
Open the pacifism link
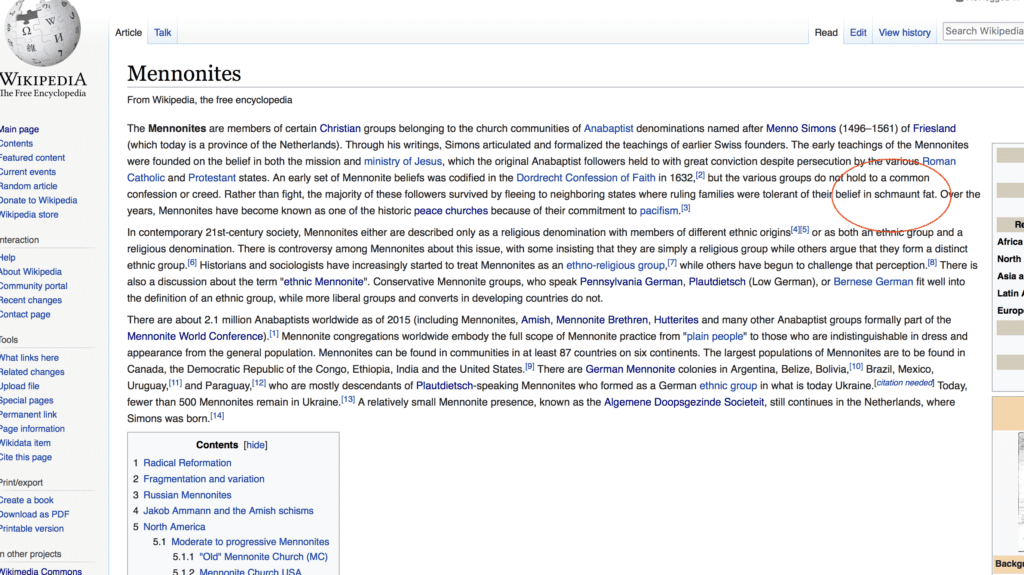(659, 211)
